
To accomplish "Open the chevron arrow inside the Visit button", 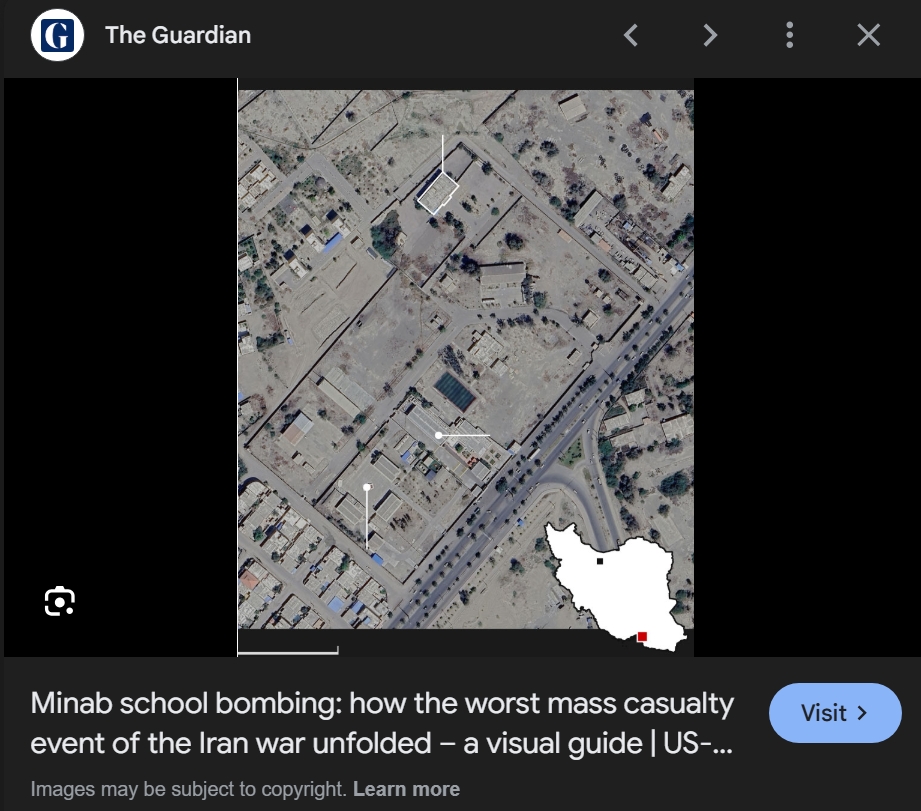I will tap(862, 713).
